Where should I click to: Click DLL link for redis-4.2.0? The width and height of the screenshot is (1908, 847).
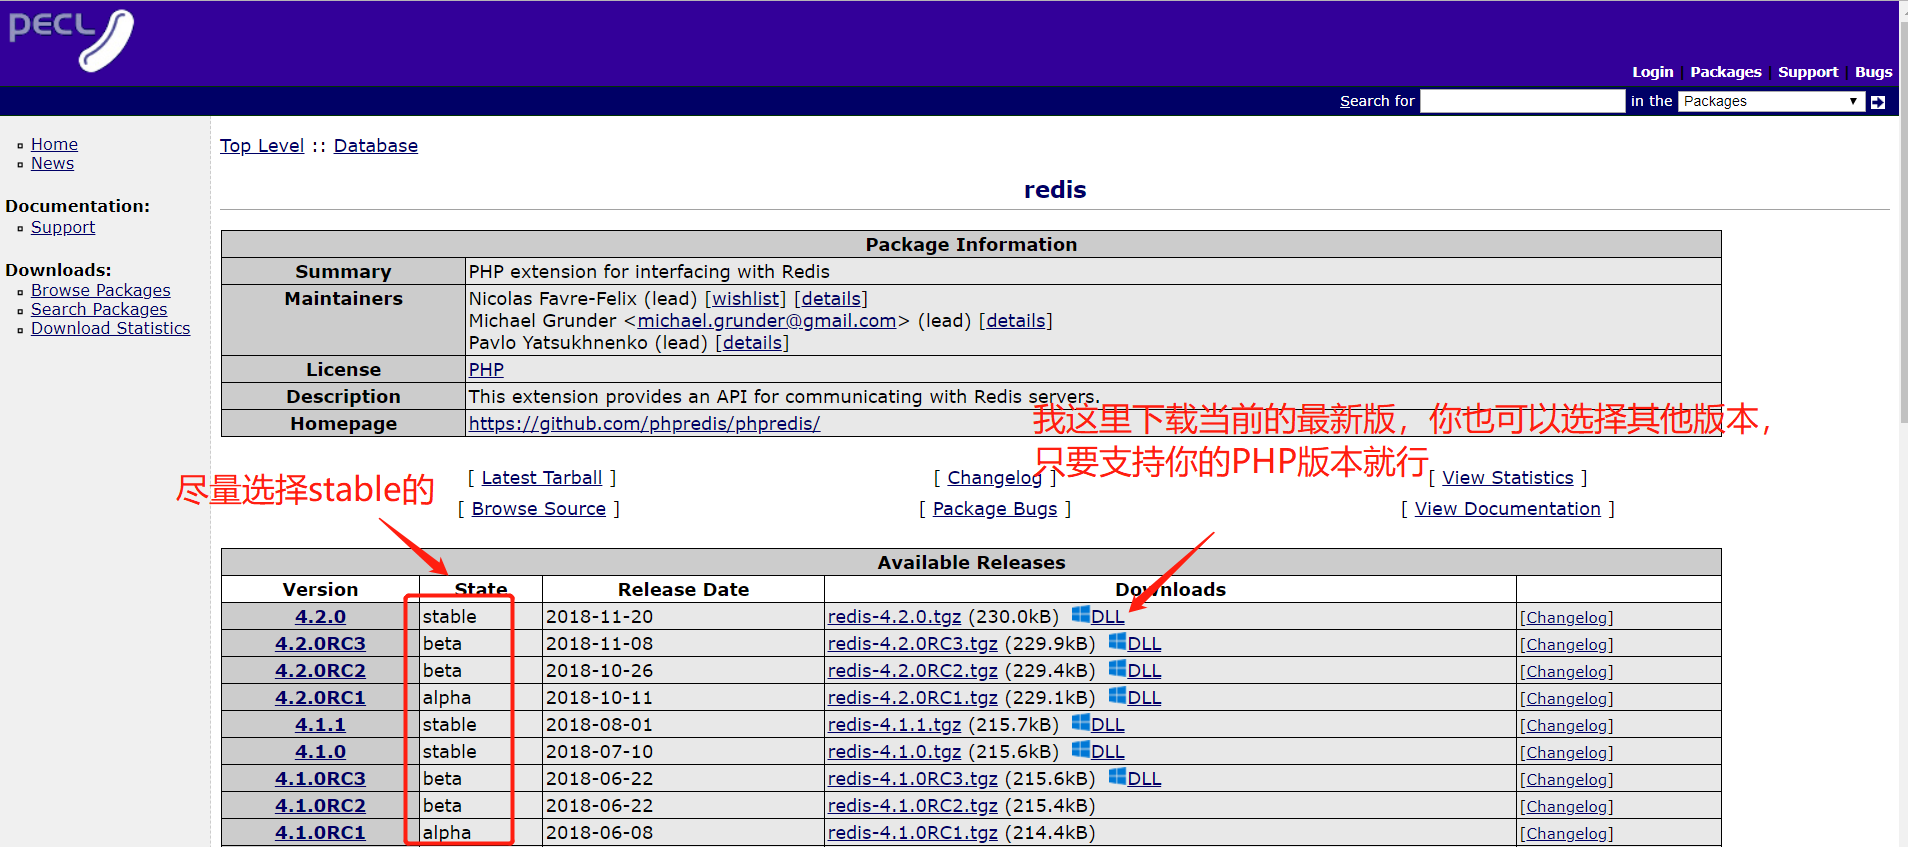[x=1107, y=617]
